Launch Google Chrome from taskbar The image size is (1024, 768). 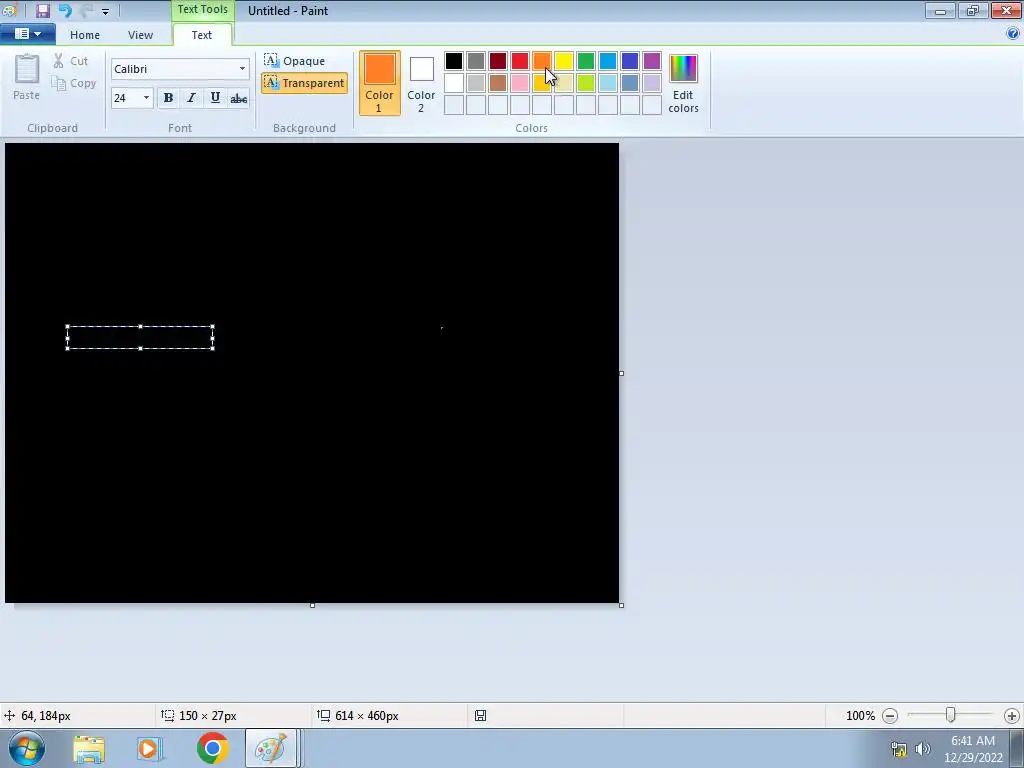(x=212, y=748)
